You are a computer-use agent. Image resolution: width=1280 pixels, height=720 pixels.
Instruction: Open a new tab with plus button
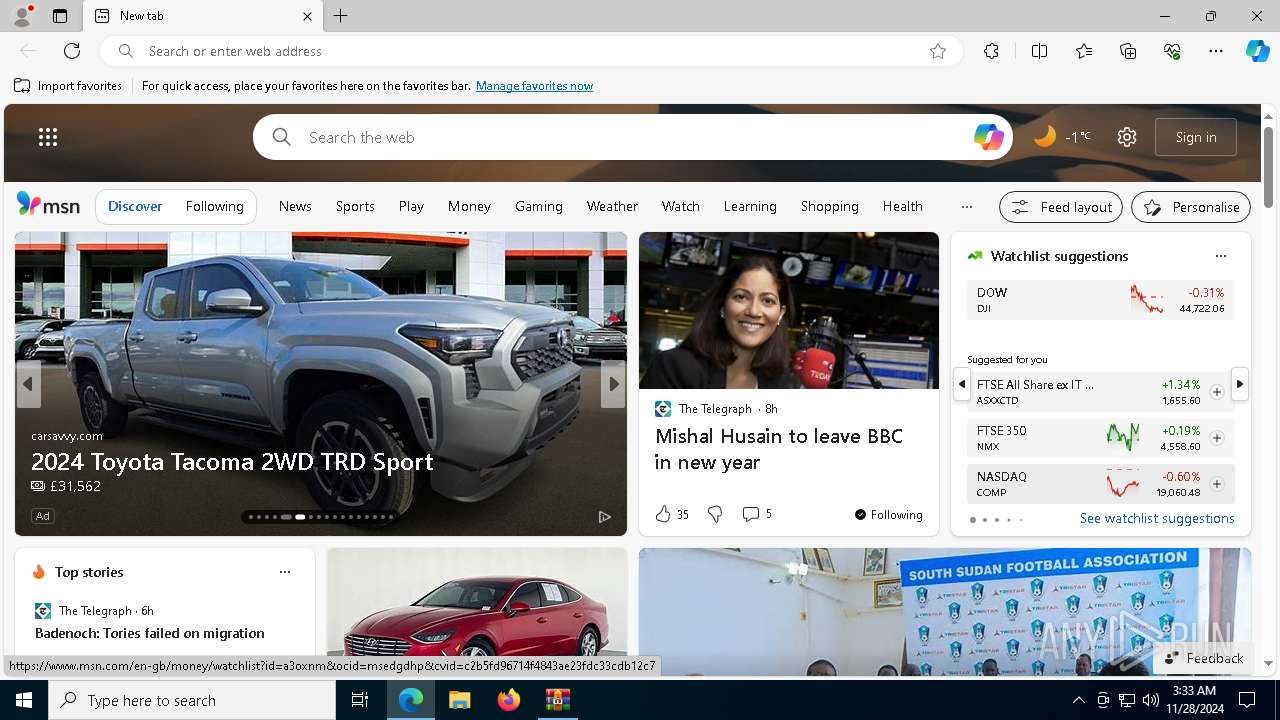pos(341,16)
